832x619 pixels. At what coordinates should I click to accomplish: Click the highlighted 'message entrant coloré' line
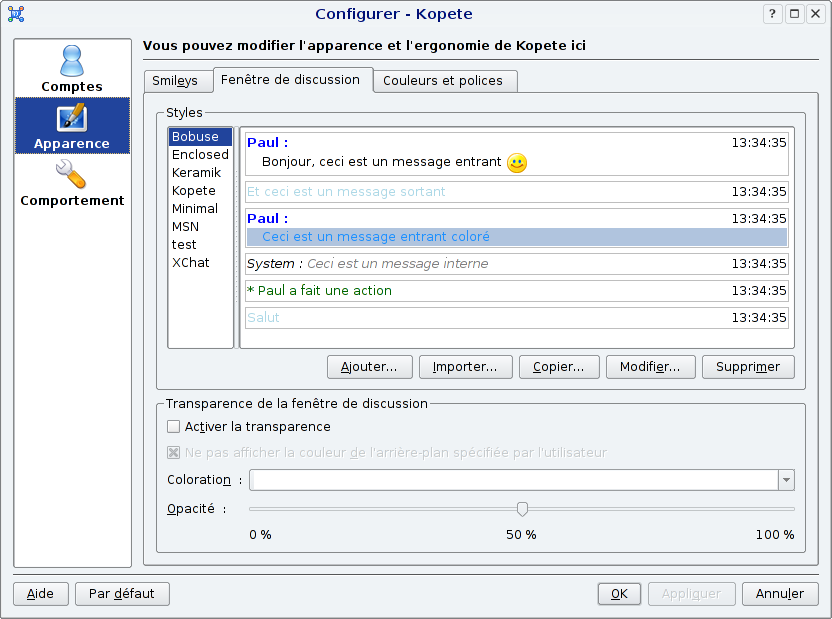[517, 237]
